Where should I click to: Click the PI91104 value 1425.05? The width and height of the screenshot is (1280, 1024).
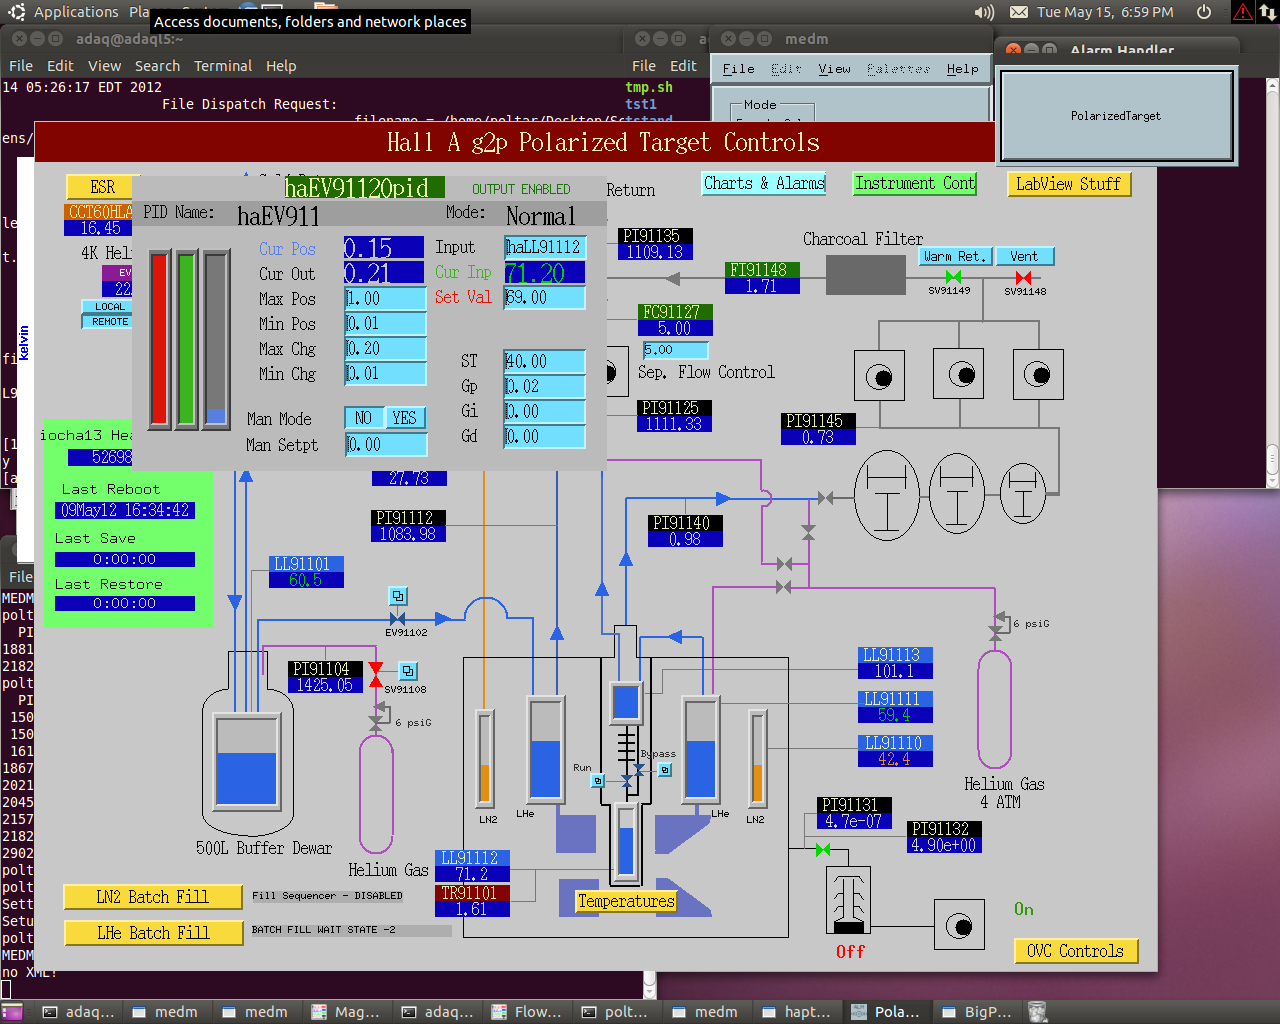point(325,685)
